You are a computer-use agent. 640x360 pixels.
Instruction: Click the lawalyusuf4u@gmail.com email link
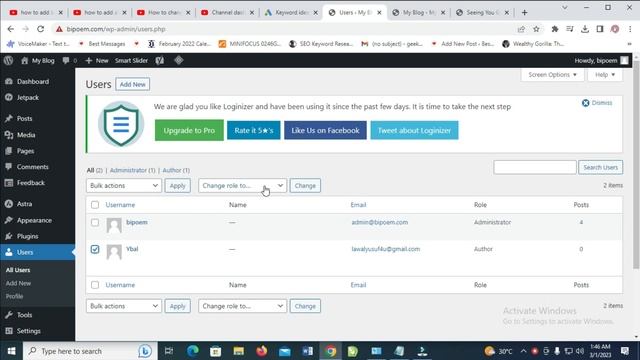[386, 249]
